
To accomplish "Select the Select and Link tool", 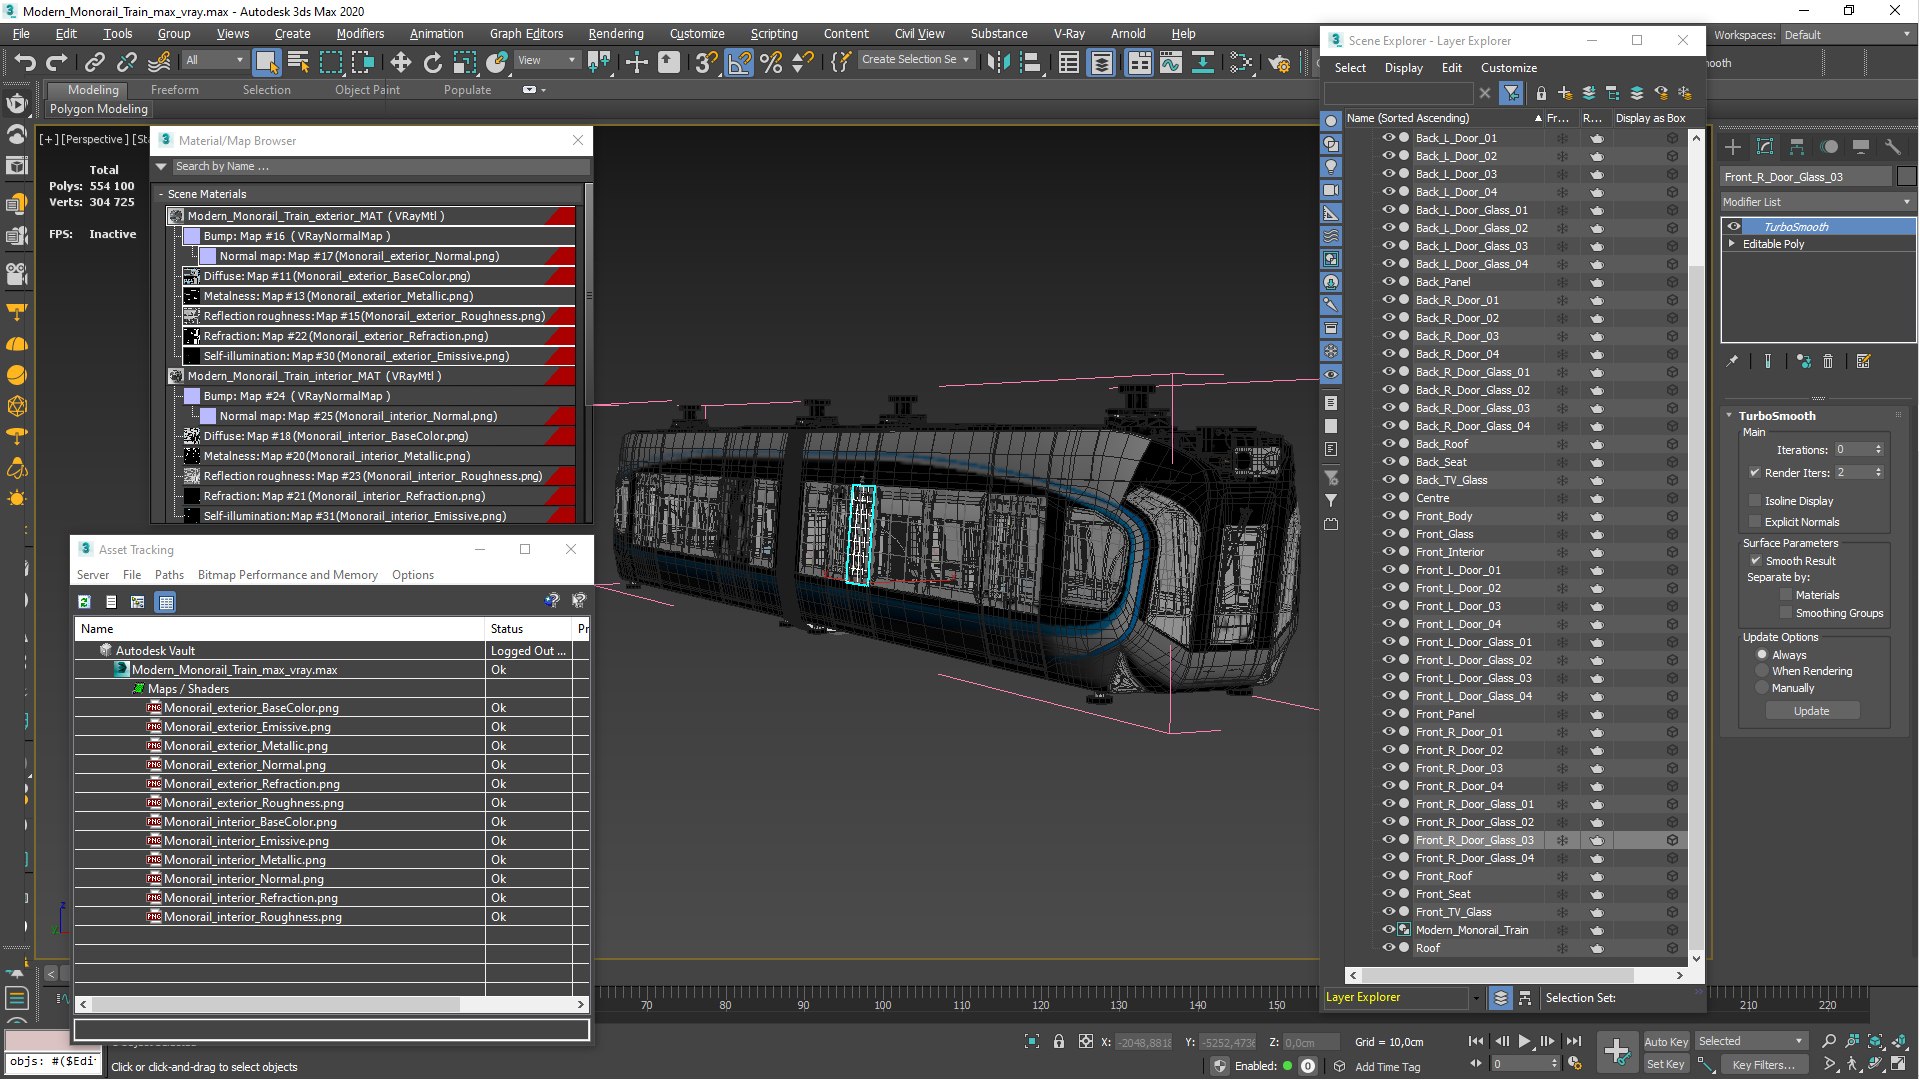I will tap(94, 63).
